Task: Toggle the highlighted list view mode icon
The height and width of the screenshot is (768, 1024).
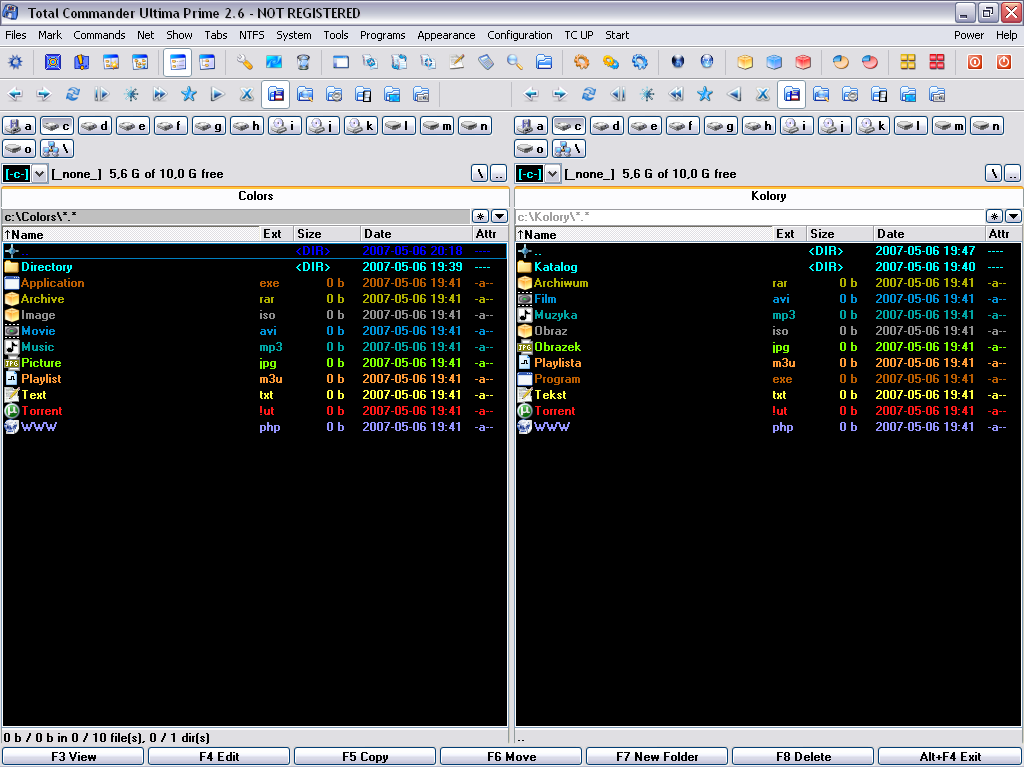Action: pyautogui.click(x=178, y=62)
